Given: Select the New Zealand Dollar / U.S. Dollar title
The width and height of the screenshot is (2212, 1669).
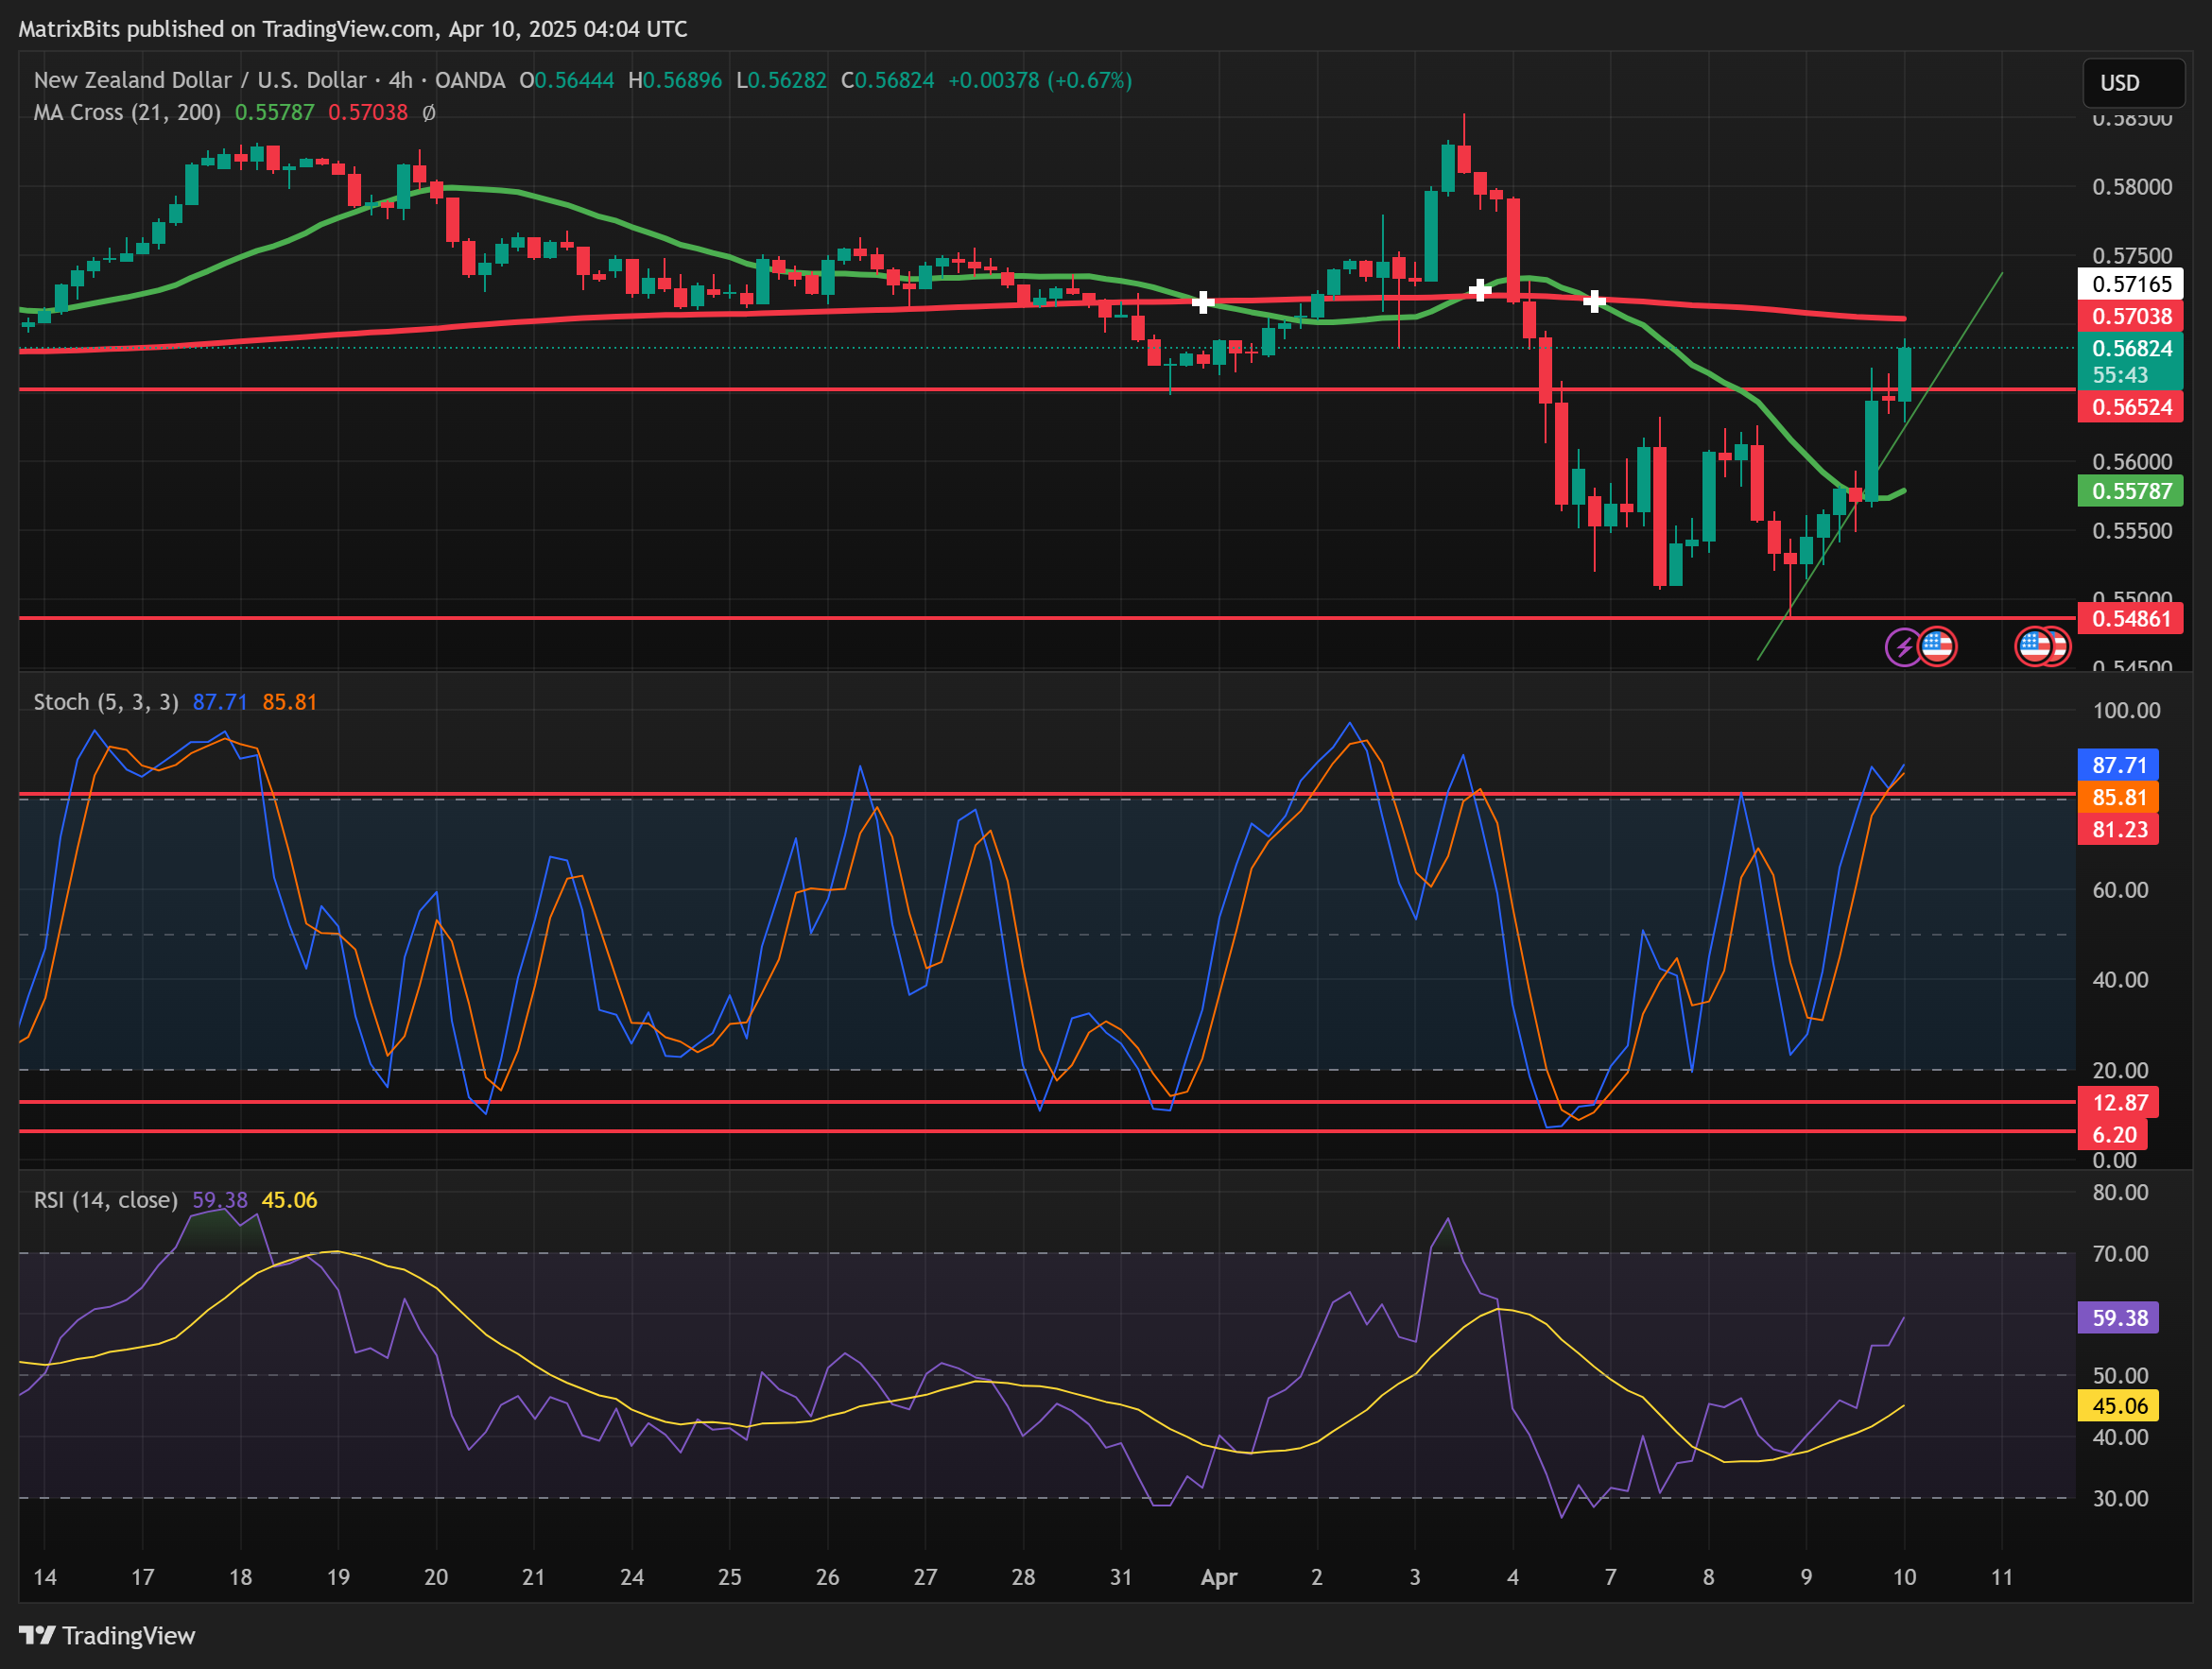Looking at the screenshot, I should pyautogui.click(x=202, y=80).
